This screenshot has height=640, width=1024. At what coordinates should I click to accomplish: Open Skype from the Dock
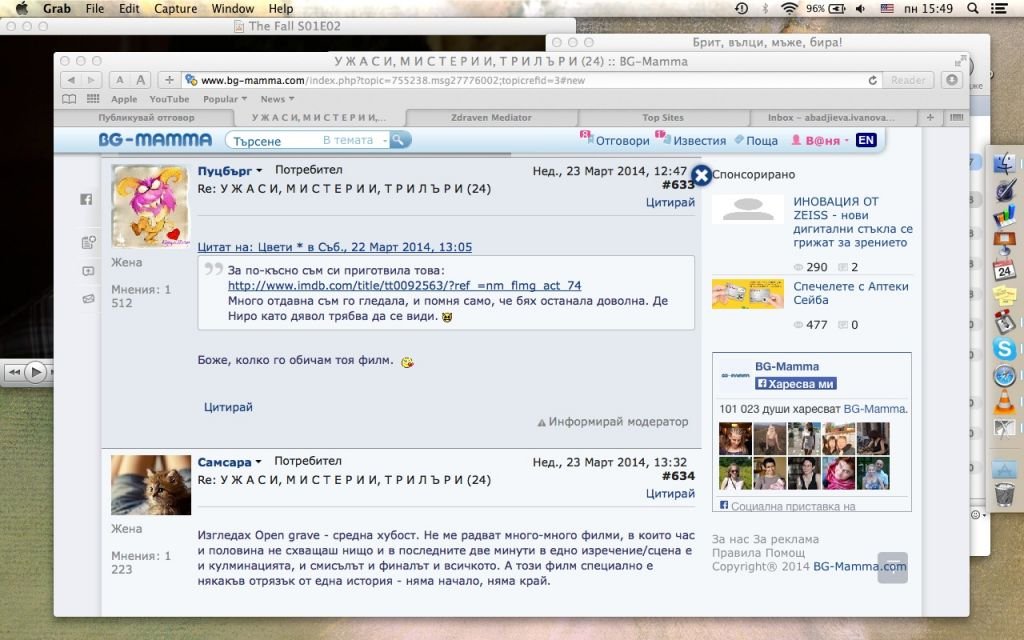coord(1004,349)
